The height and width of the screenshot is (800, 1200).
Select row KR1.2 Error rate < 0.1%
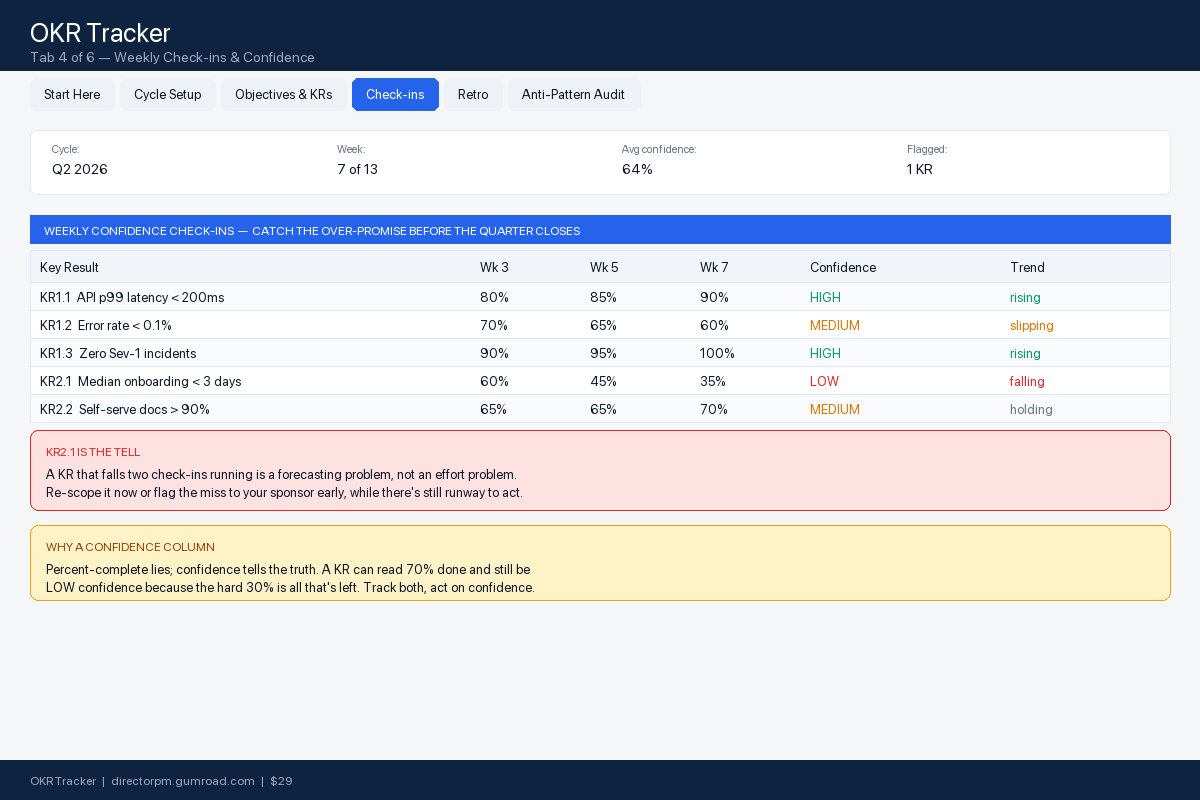tap(600, 325)
